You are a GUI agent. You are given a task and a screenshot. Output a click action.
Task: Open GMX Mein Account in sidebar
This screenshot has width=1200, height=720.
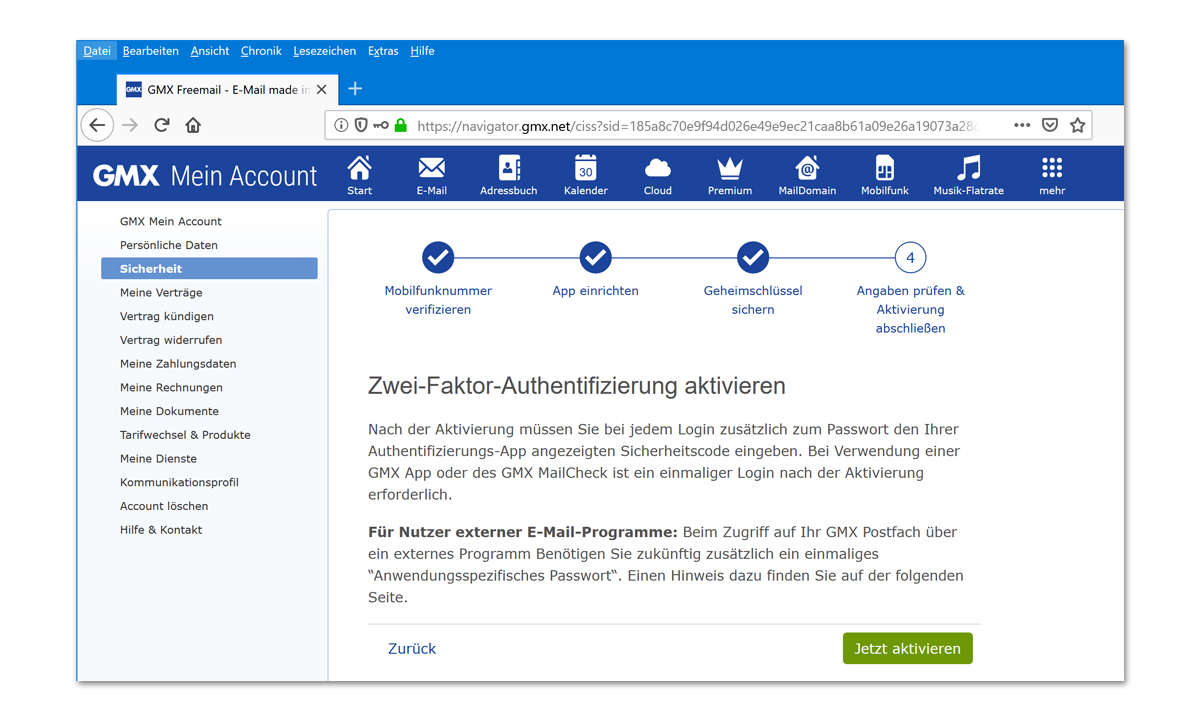[x=171, y=221]
